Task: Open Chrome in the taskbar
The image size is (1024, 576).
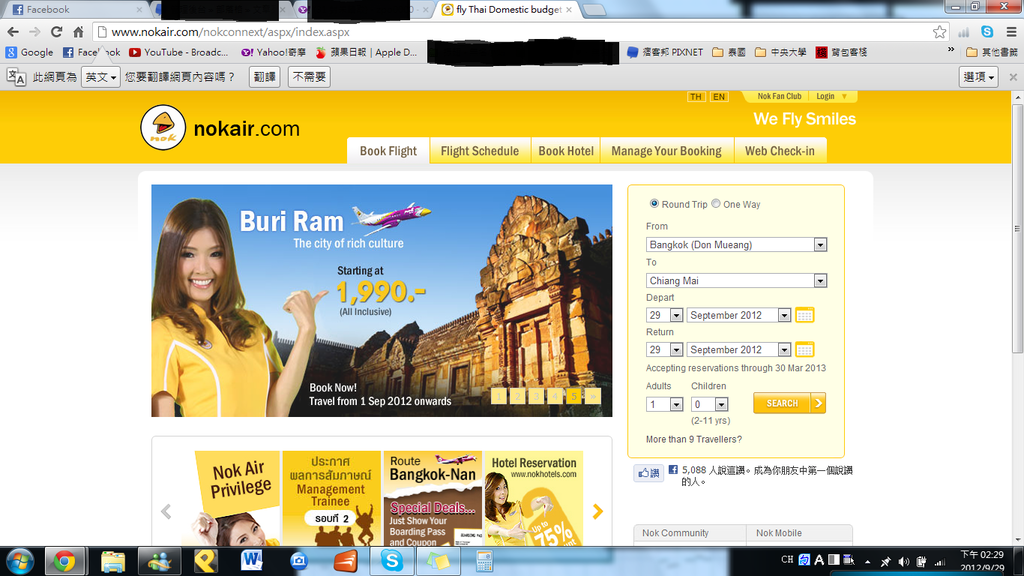Action: click(x=64, y=561)
